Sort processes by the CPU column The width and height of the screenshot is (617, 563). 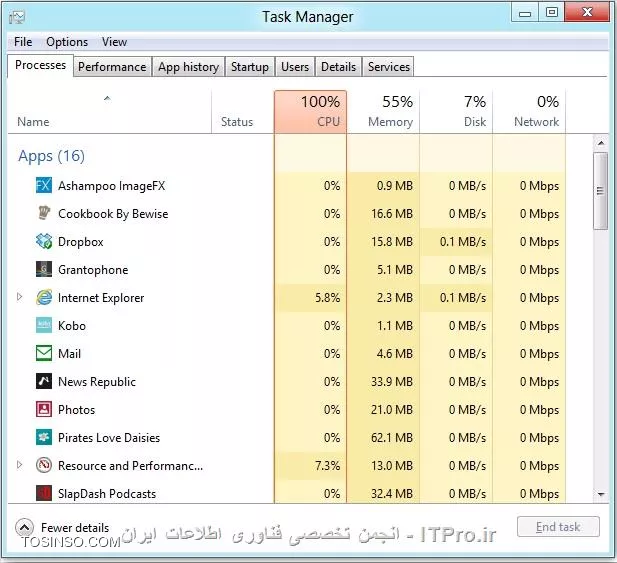point(310,112)
